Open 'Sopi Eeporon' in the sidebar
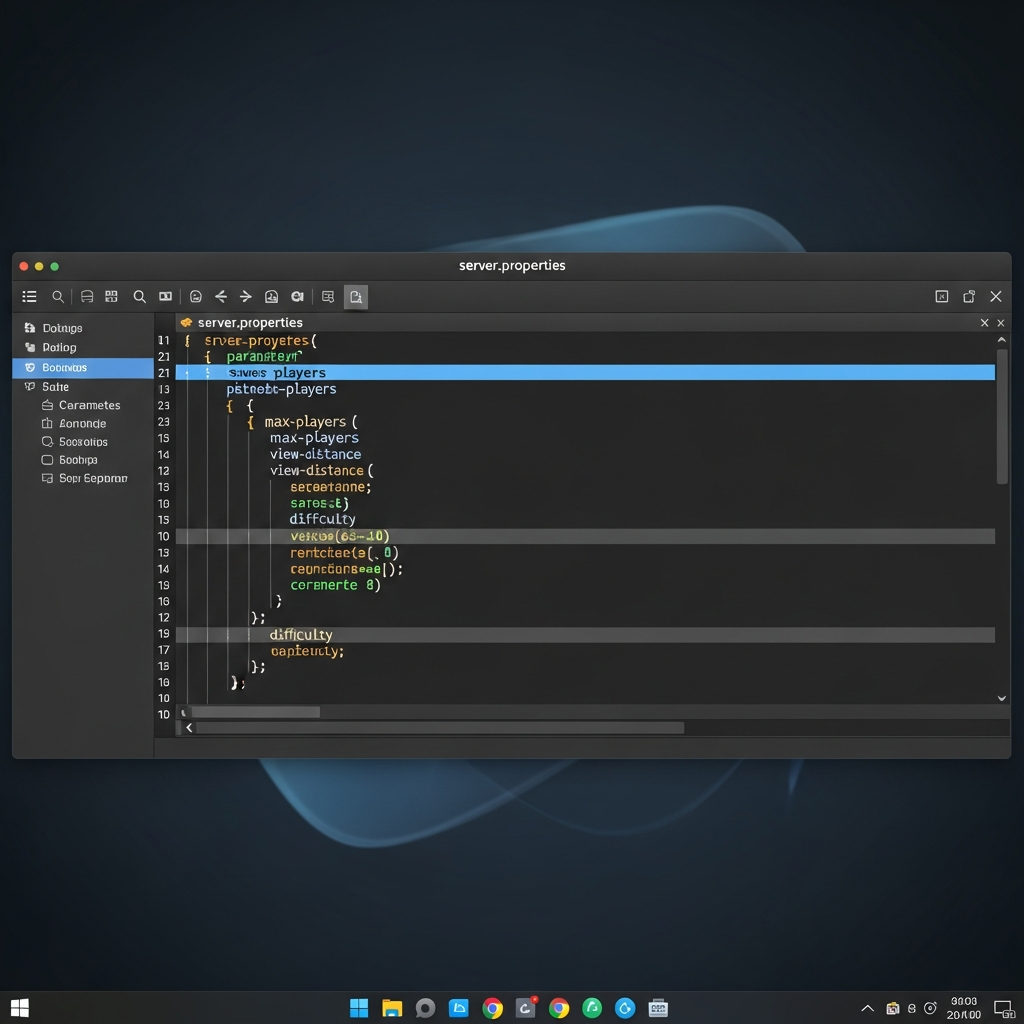 [x=93, y=478]
